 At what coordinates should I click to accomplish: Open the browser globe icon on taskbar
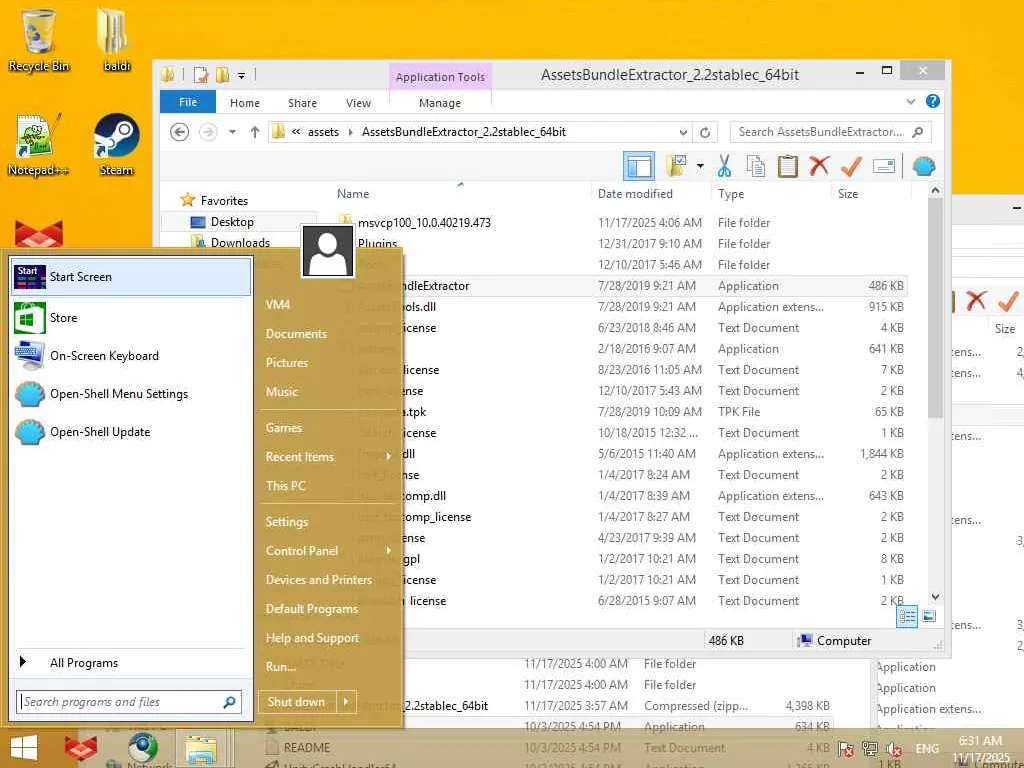point(142,748)
